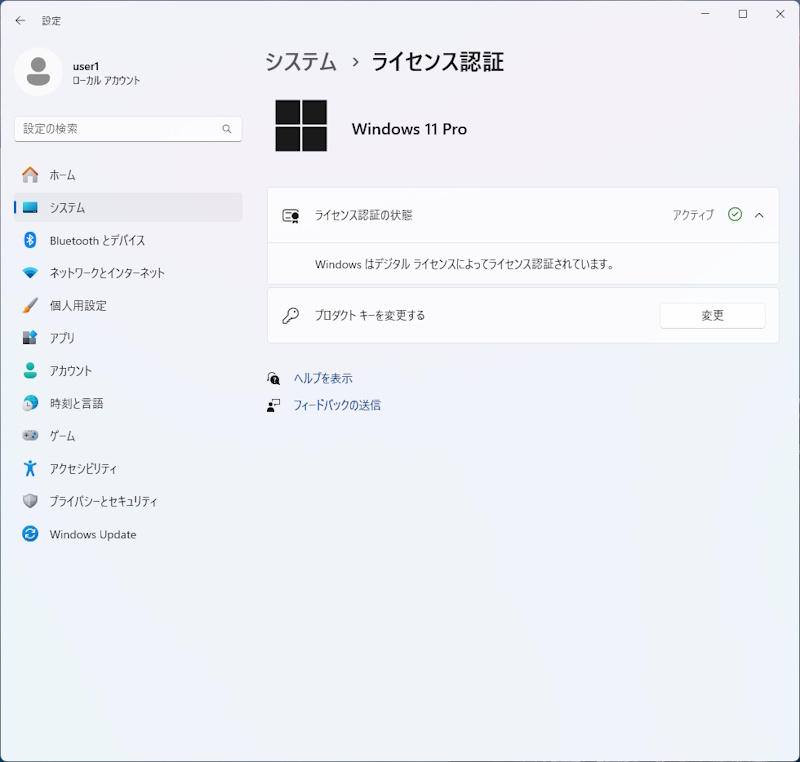Click the 個人用設定 paintbrush icon
This screenshot has width=800, height=762.
30,306
